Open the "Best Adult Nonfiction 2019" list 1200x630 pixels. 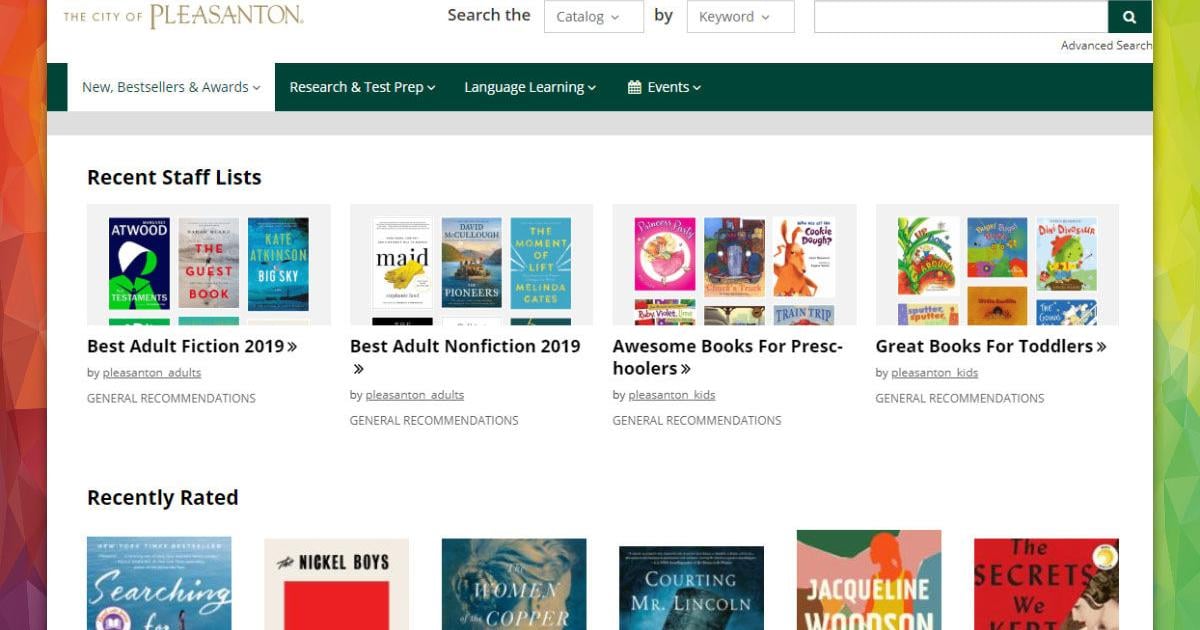[464, 346]
